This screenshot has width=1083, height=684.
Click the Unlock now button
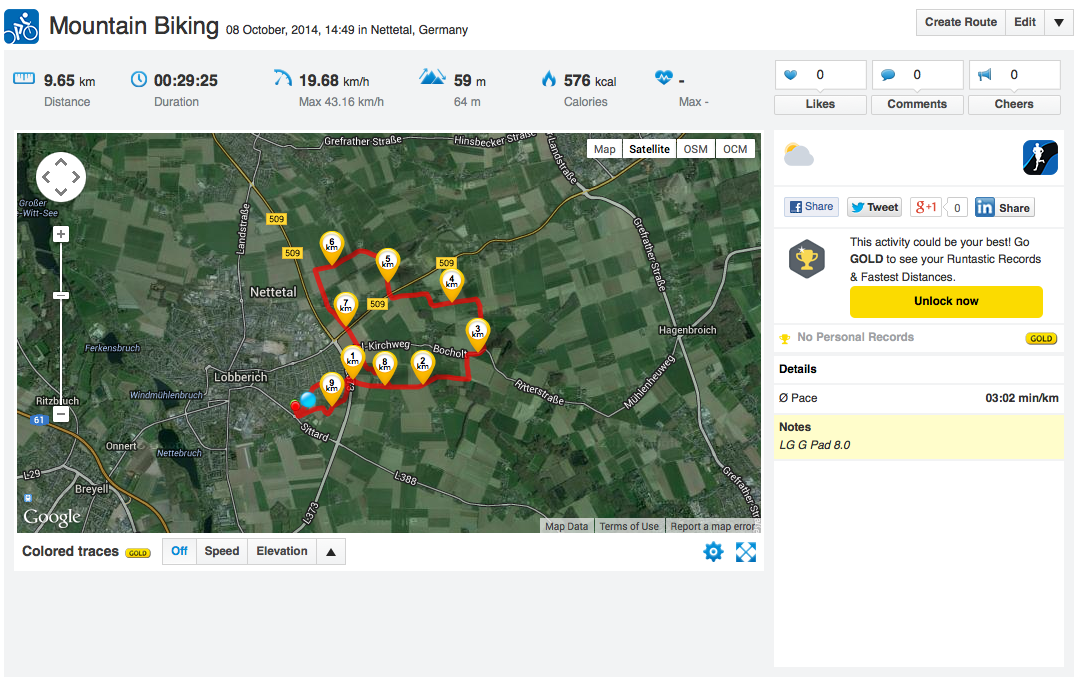pos(946,301)
